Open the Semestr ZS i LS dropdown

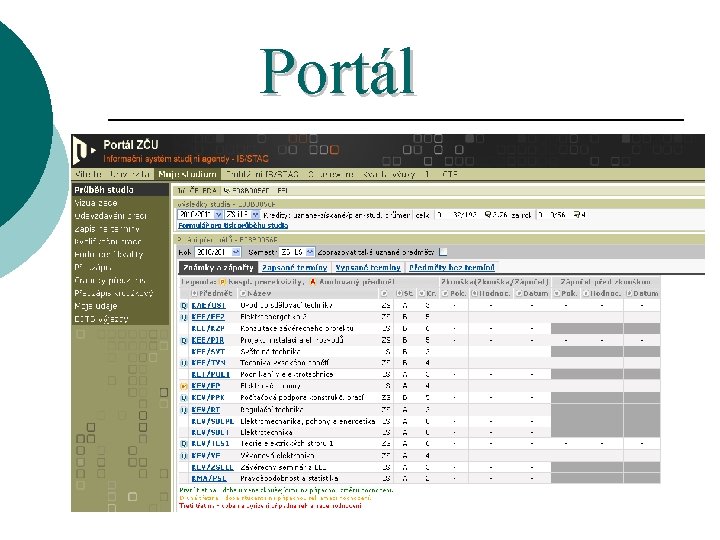[297, 252]
